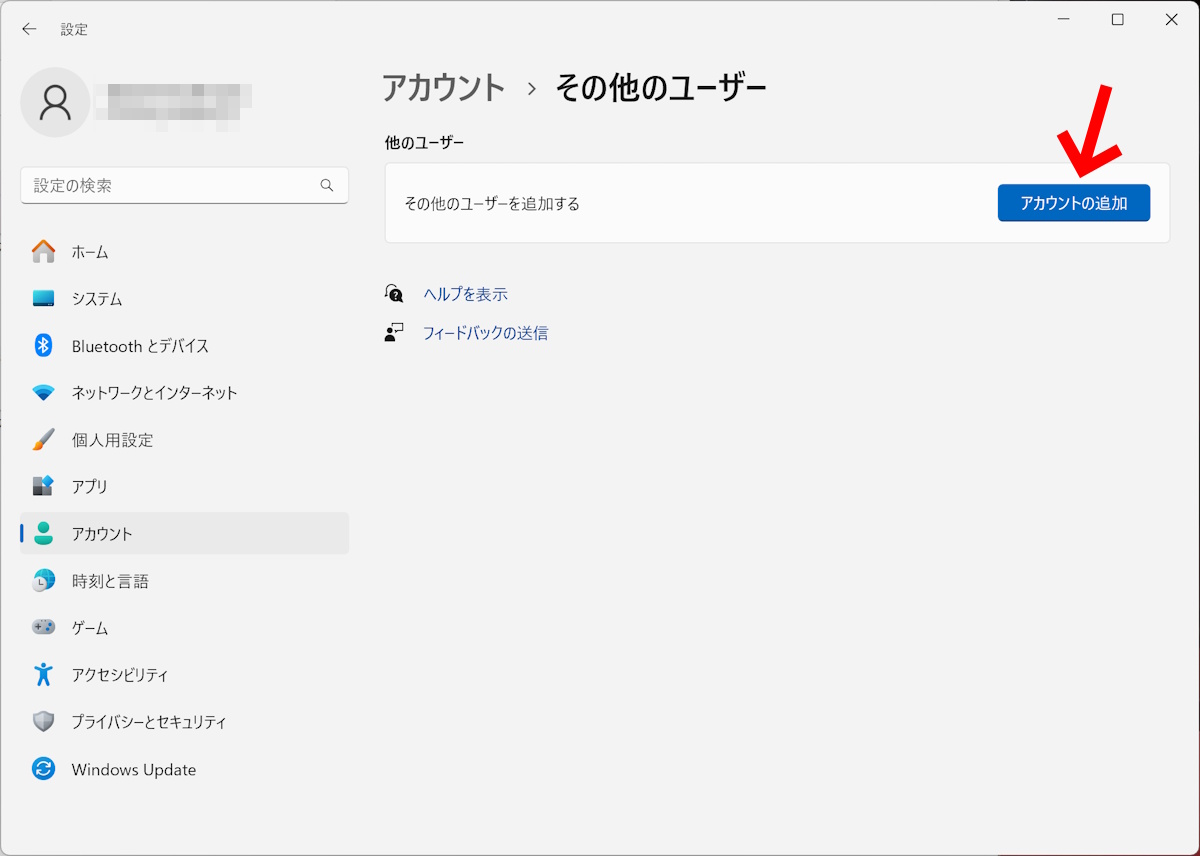Select the システム (System) icon in sidebar
This screenshot has width=1200, height=856.
44,298
